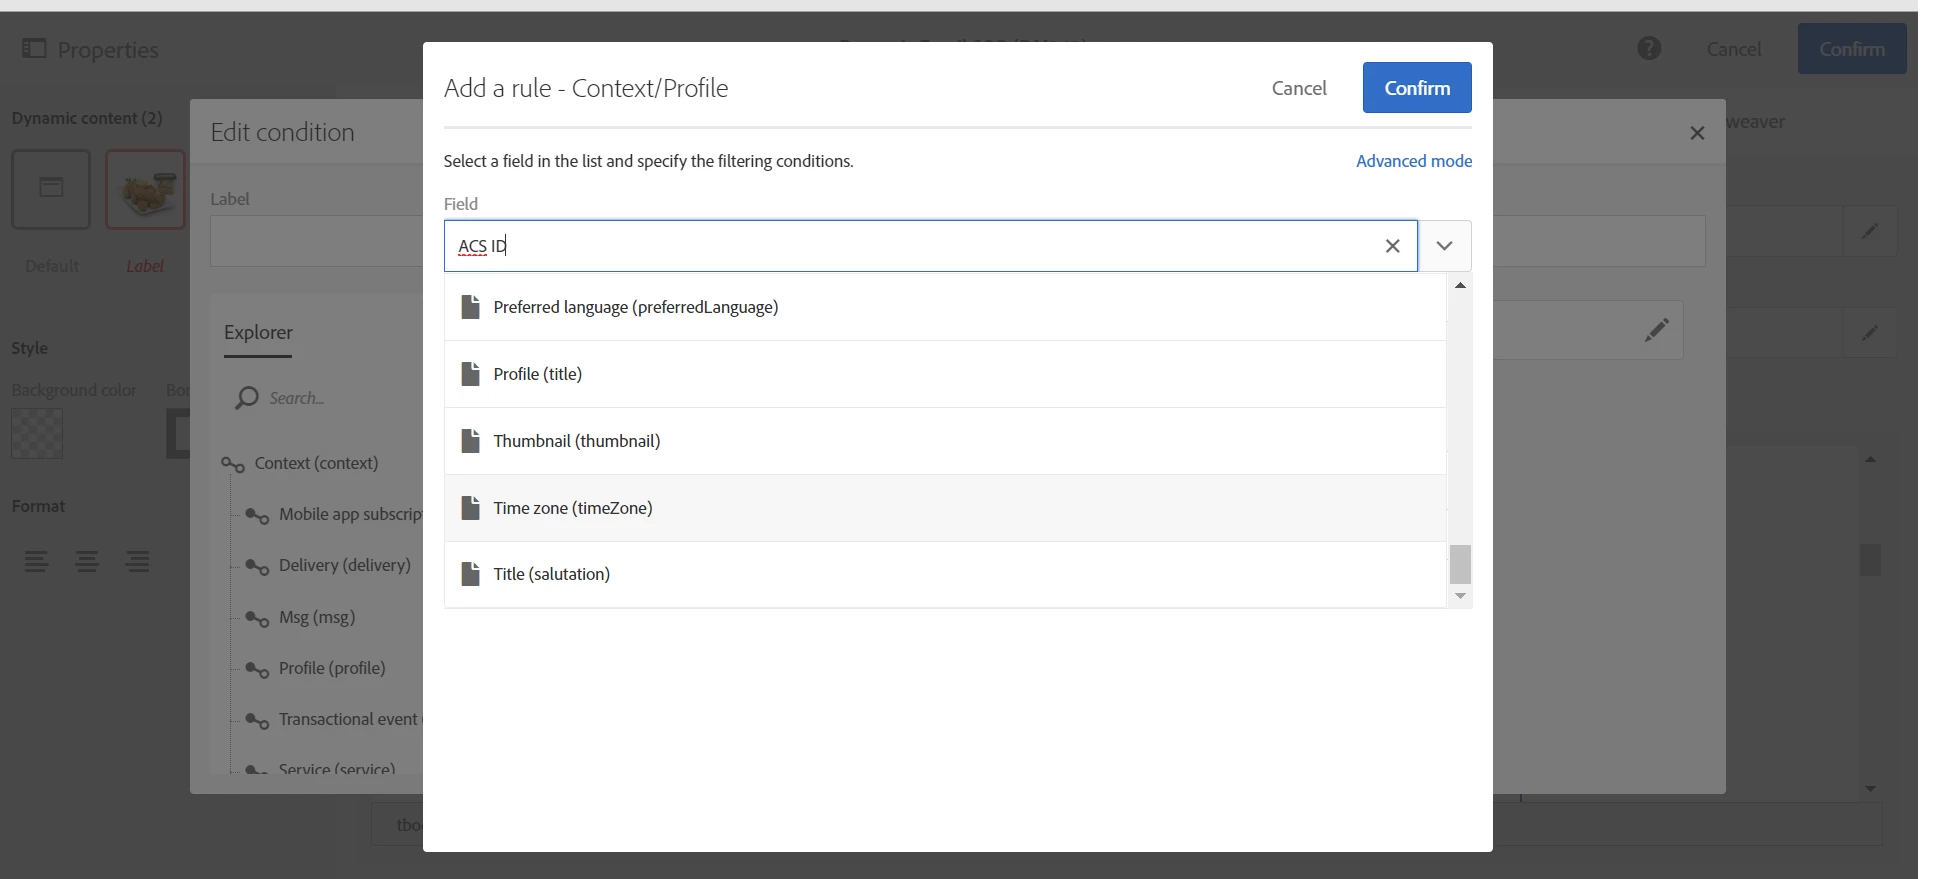The width and height of the screenshot is (1936, 879).
Task: Close the Edit condition panel
Action: pyautogui.click(x=1697, y=133)
